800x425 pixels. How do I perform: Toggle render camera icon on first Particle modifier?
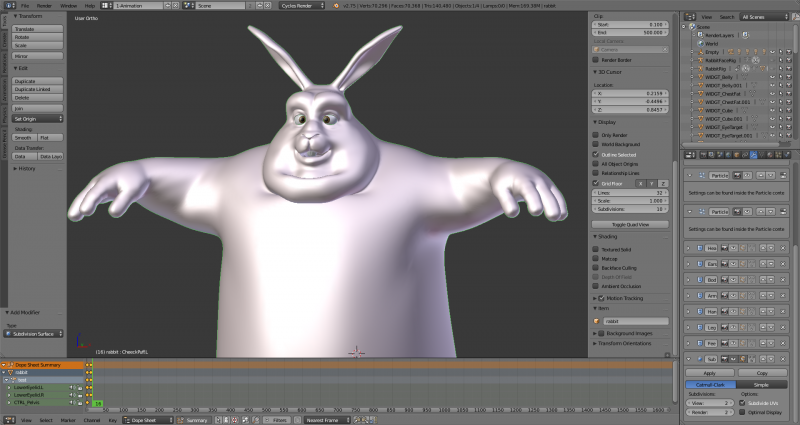737,175
